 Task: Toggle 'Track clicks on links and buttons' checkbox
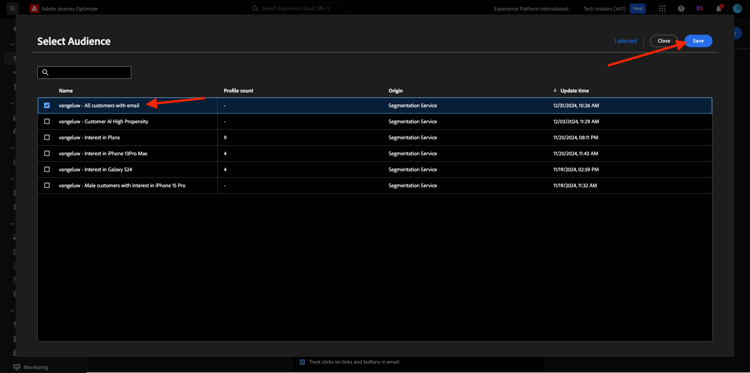302,362
